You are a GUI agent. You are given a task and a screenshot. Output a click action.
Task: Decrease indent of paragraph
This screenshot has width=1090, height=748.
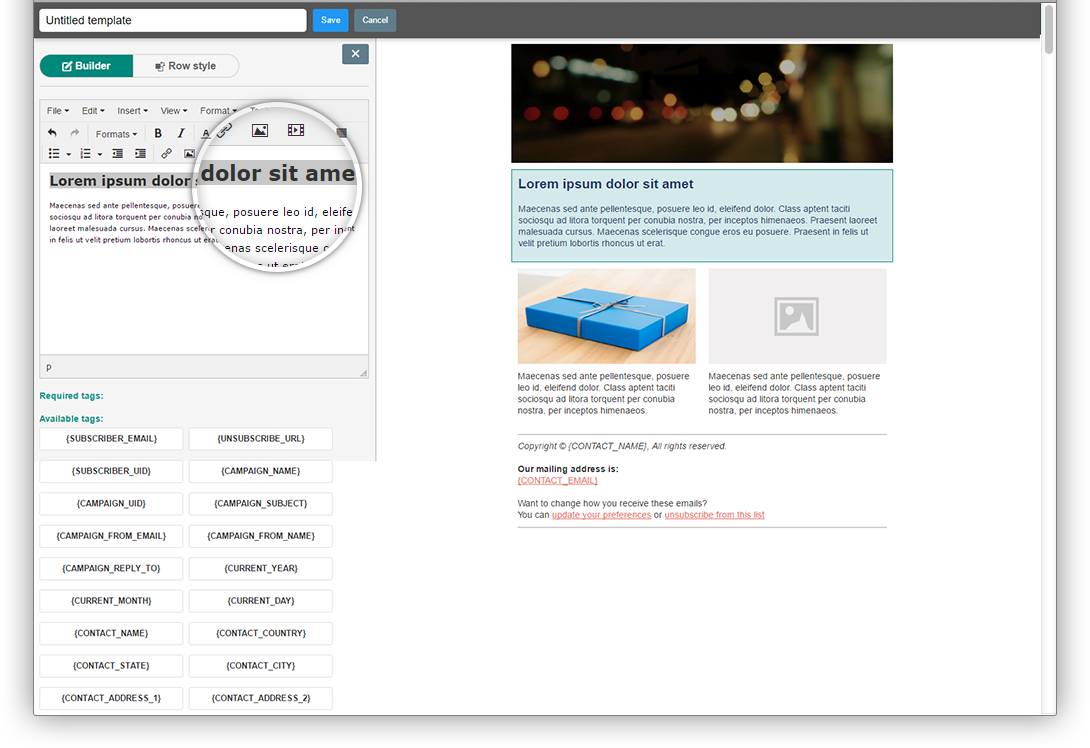(x=117, y=154)
